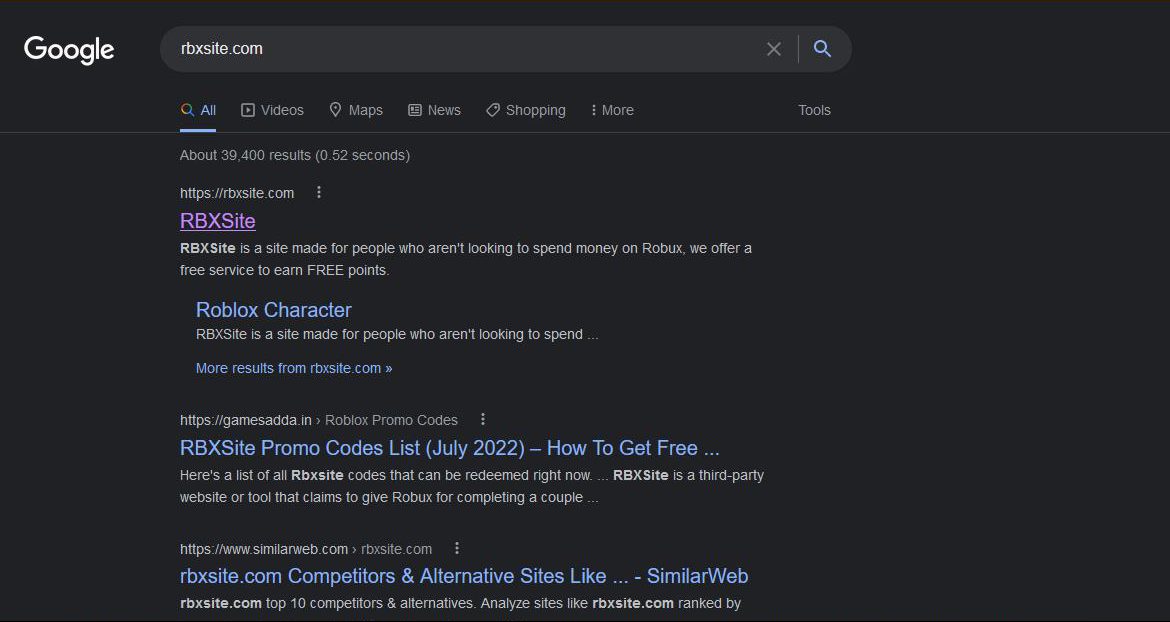Switch to the Videos tab
Screen dimensions: 1170x622
(x=272, y=110)
